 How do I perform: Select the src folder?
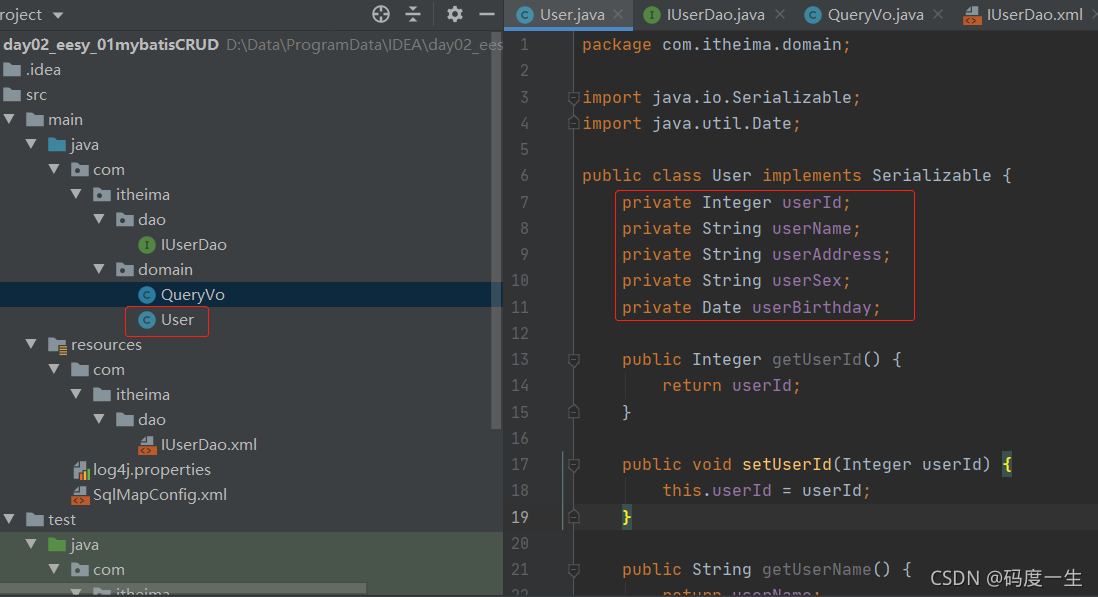tap(25, 94)
